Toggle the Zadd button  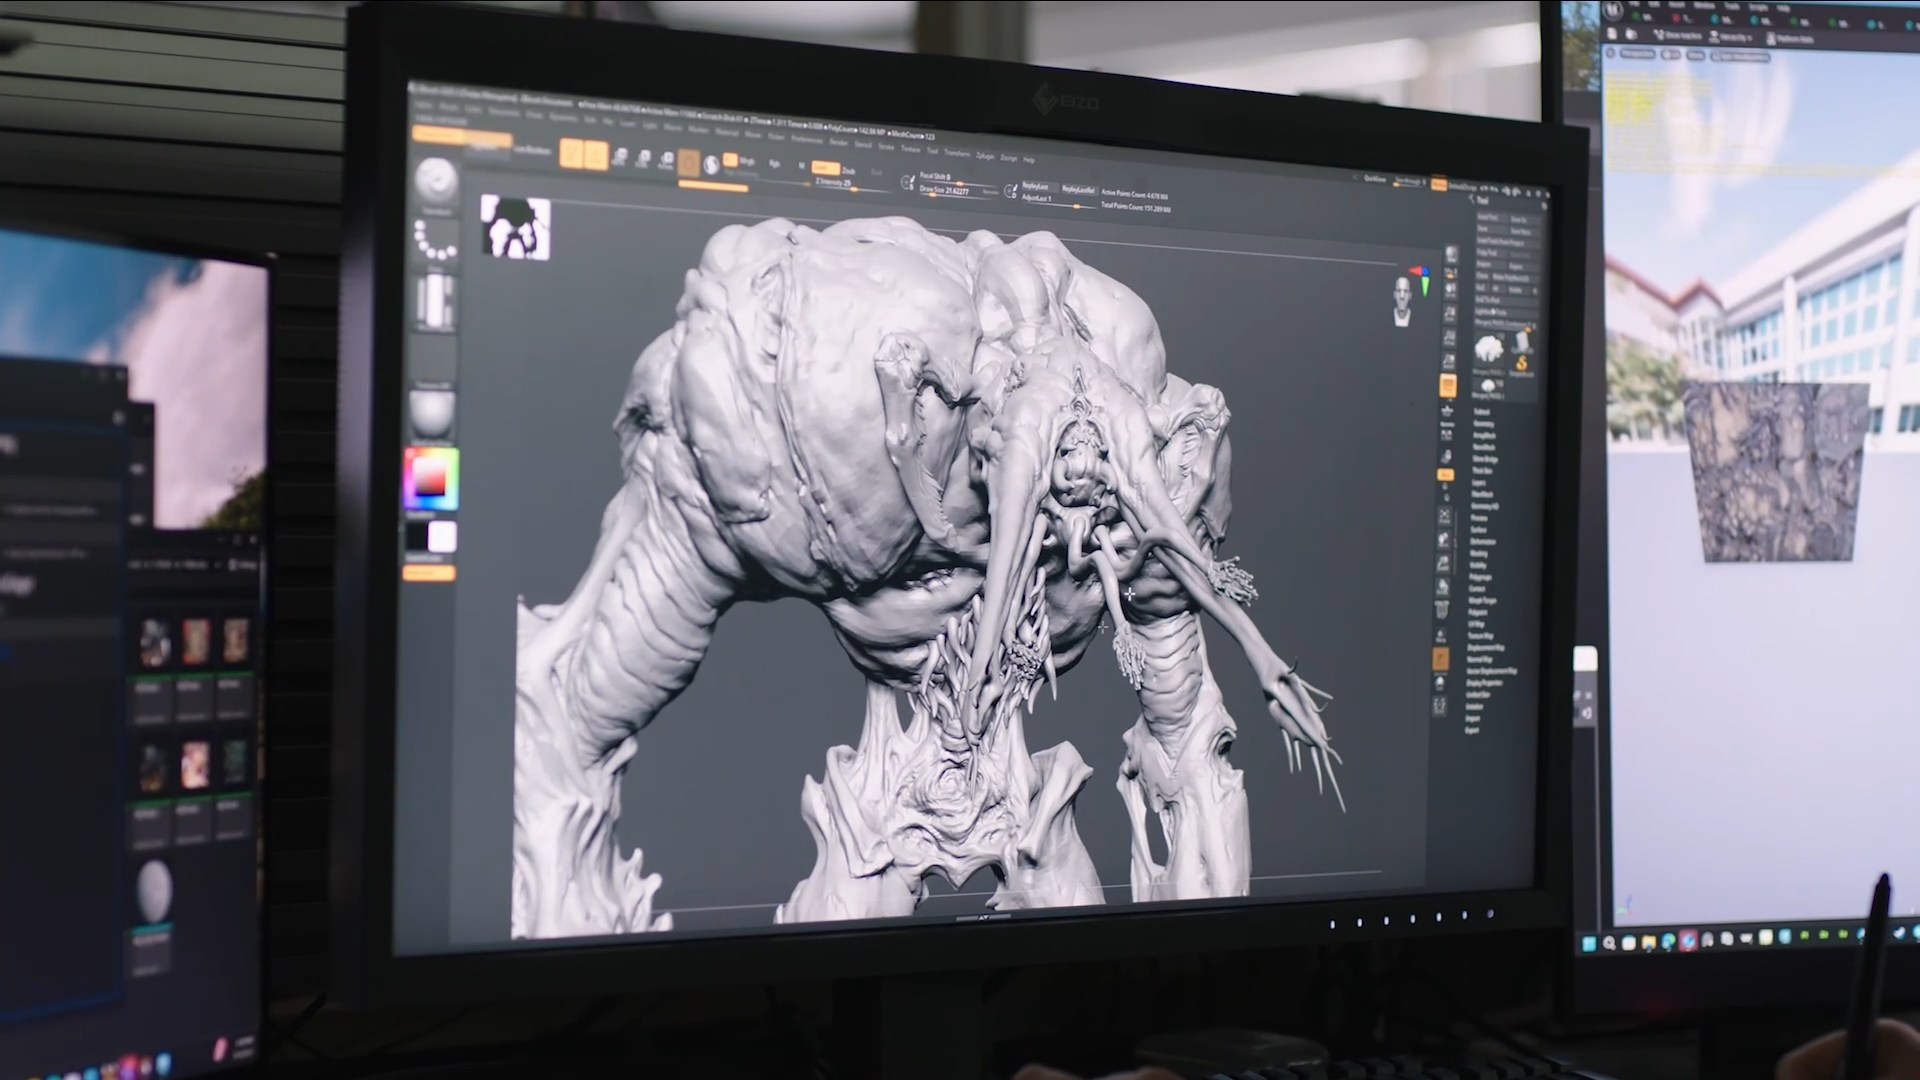pyautogui.click(x=825, y=168)
